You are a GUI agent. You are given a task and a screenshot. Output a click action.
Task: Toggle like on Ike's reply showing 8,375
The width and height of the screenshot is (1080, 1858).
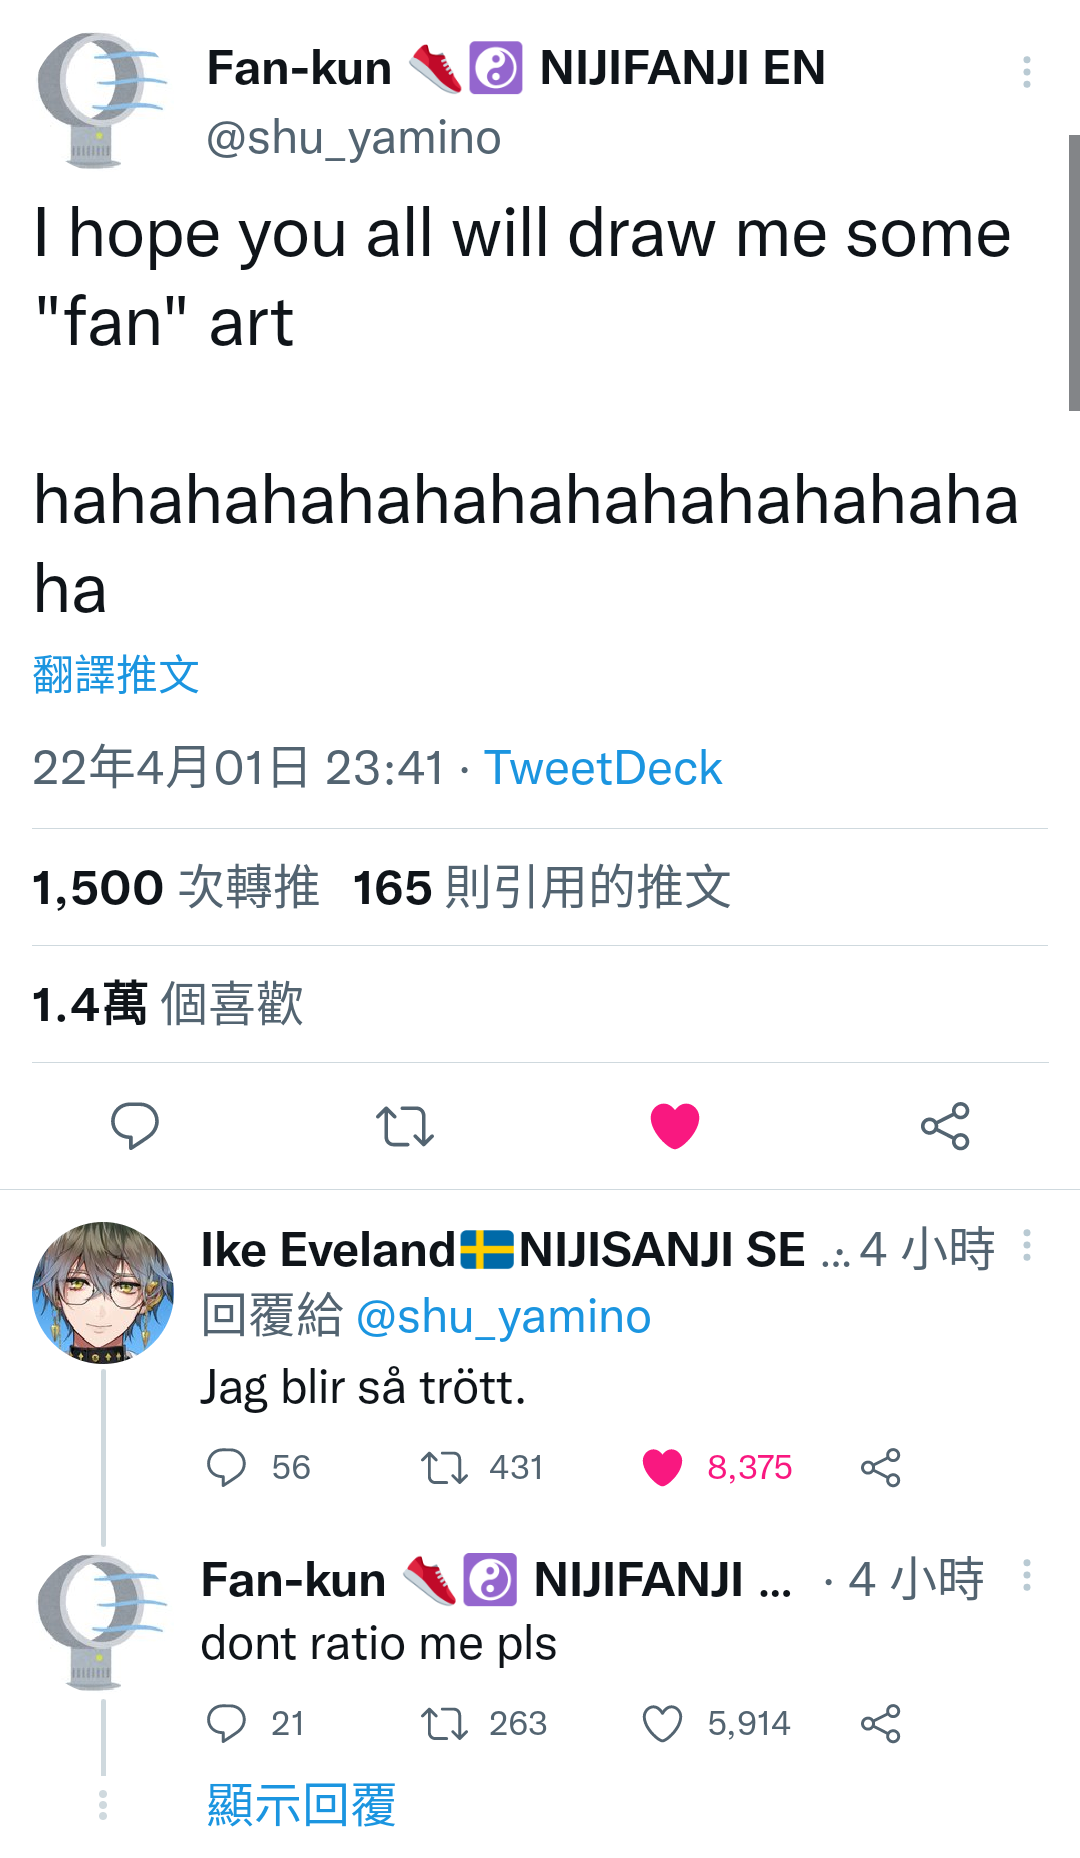pyautogui.click(x=662, y=1468)
